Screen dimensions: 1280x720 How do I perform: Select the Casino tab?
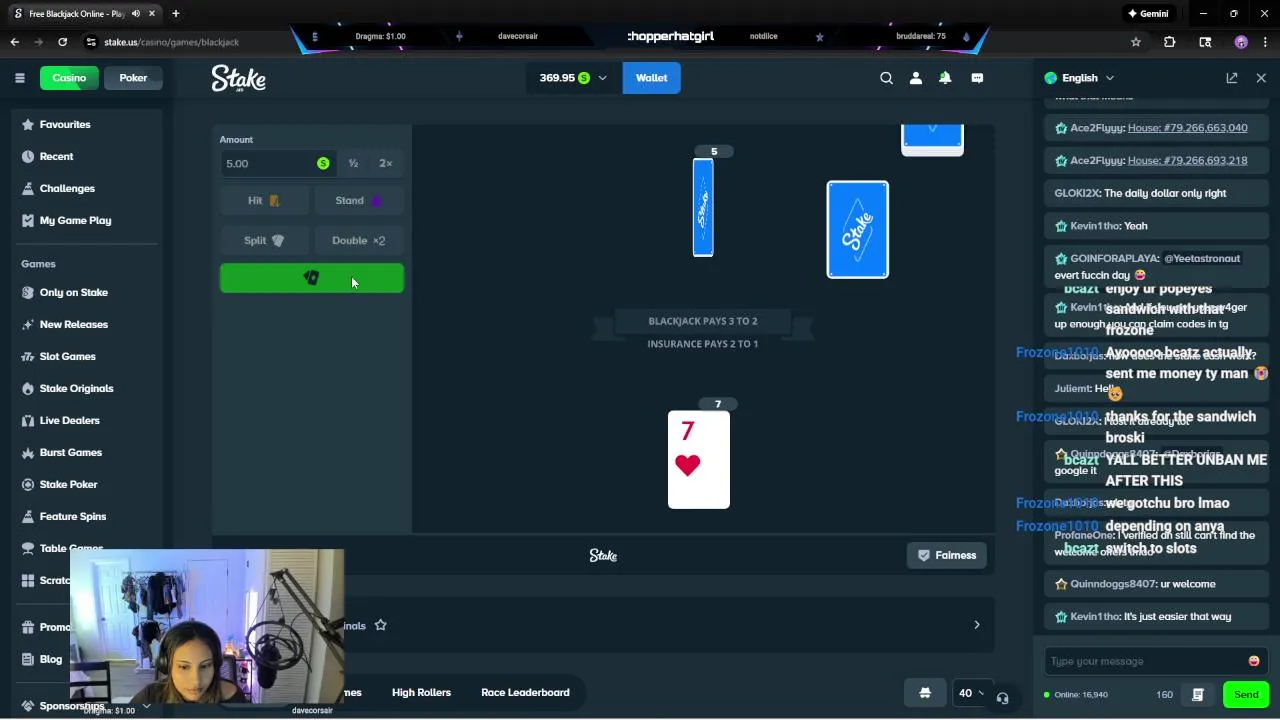69,78
